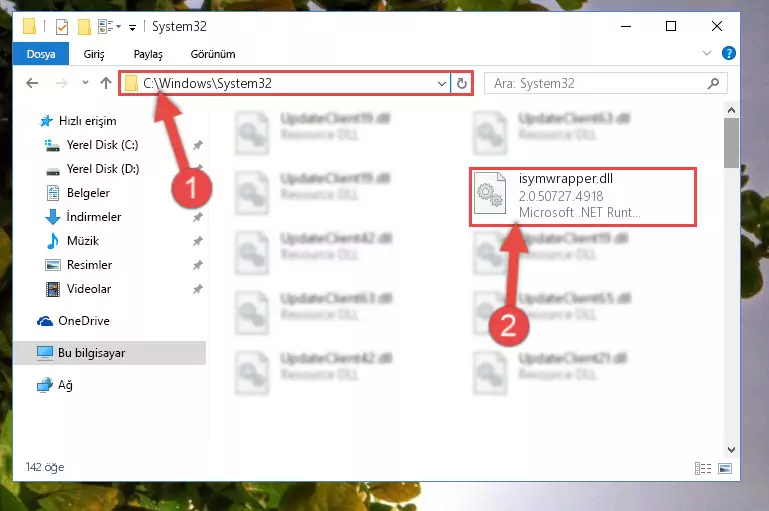Open Yerel Disk (C:) in the sidebar
Screen dimensions: 769x511
[102, 145]
